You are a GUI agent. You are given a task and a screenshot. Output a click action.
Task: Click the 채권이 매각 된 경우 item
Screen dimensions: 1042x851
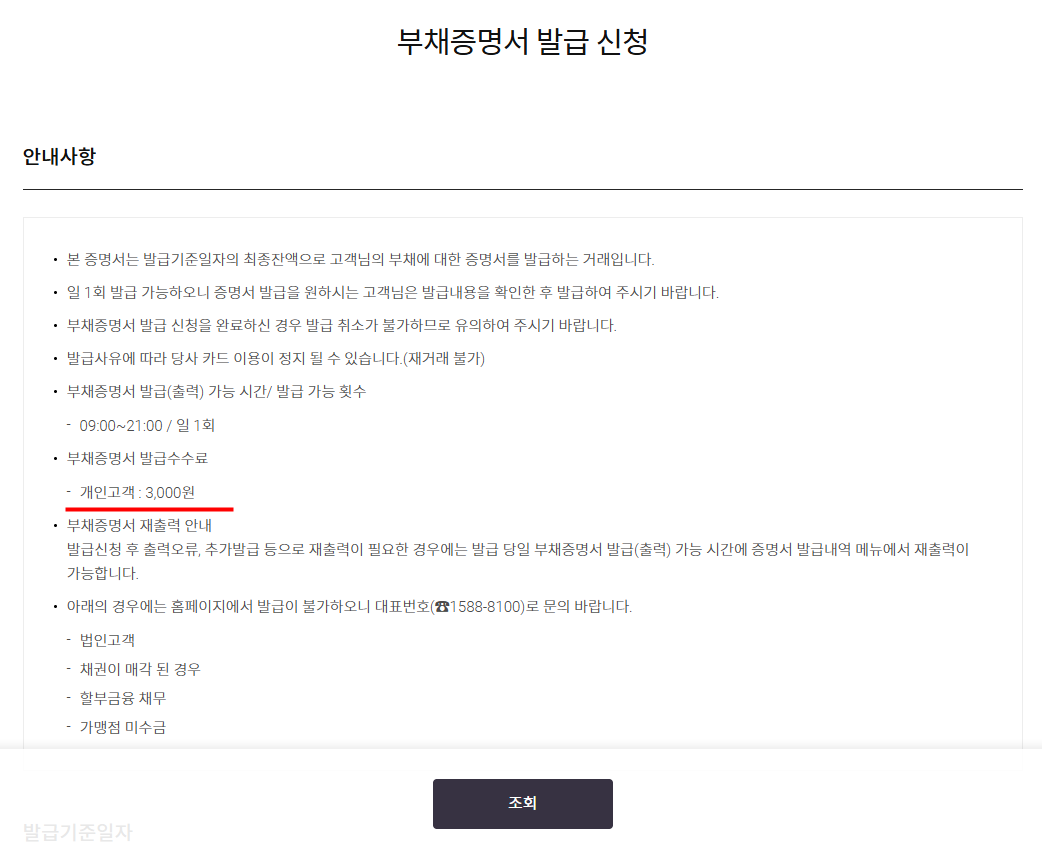click(x=140, y=669)
